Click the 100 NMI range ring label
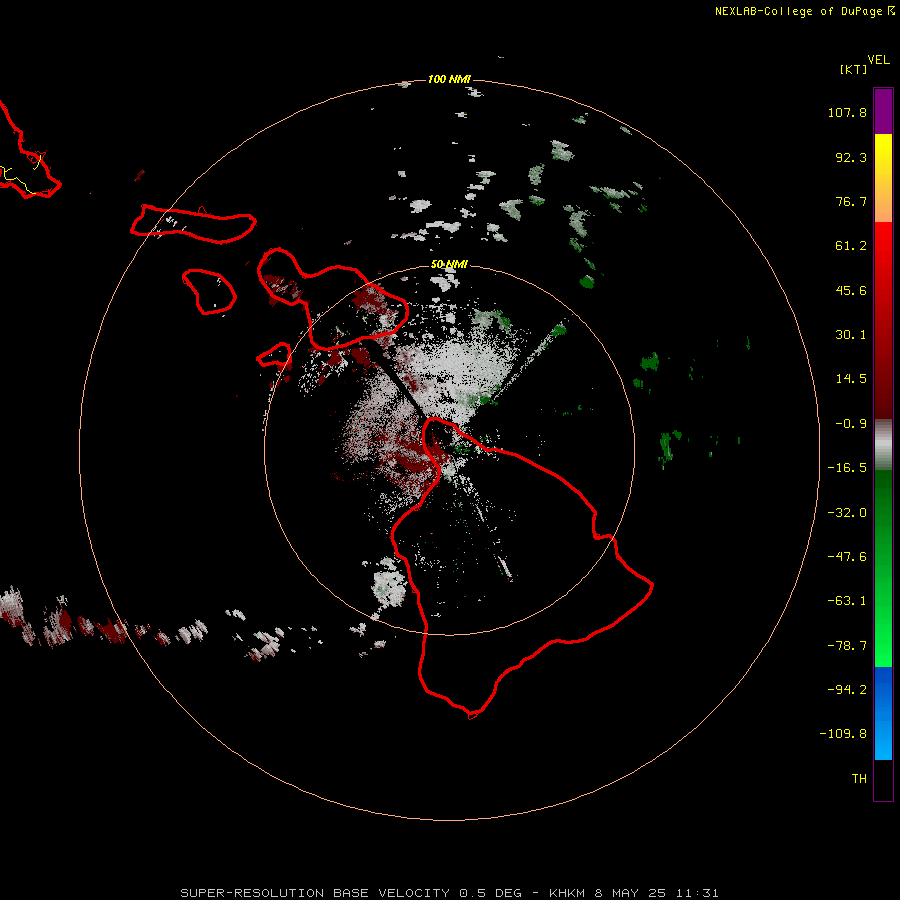Image resolution: width=900 pixels, height=900 pixels. click(x=449, y=79)
